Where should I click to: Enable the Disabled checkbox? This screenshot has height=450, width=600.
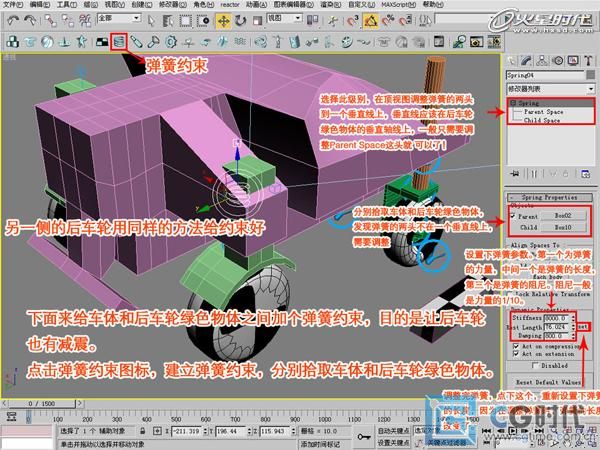[x=535, y=365]
